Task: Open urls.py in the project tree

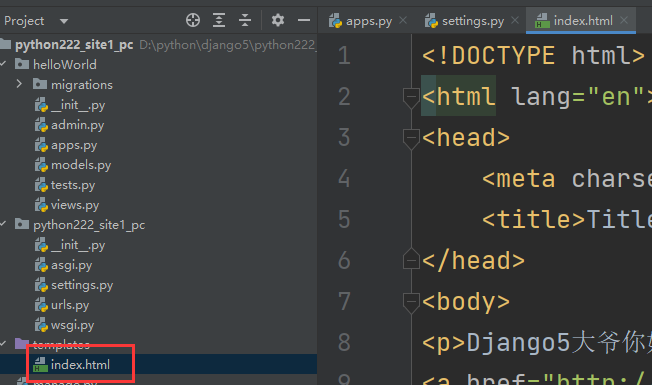Action: (x=70, y=305)
